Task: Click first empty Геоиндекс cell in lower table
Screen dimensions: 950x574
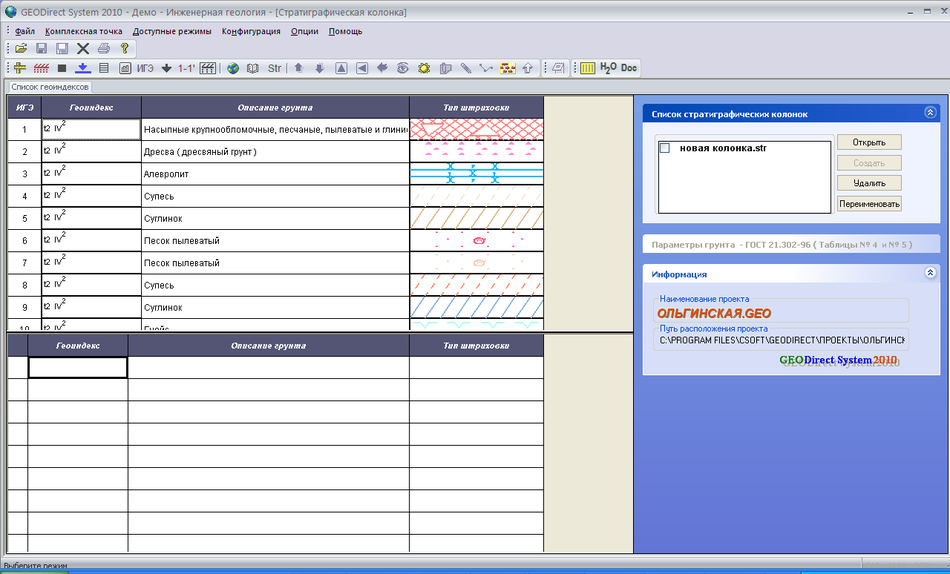Action: click(78, 367)
